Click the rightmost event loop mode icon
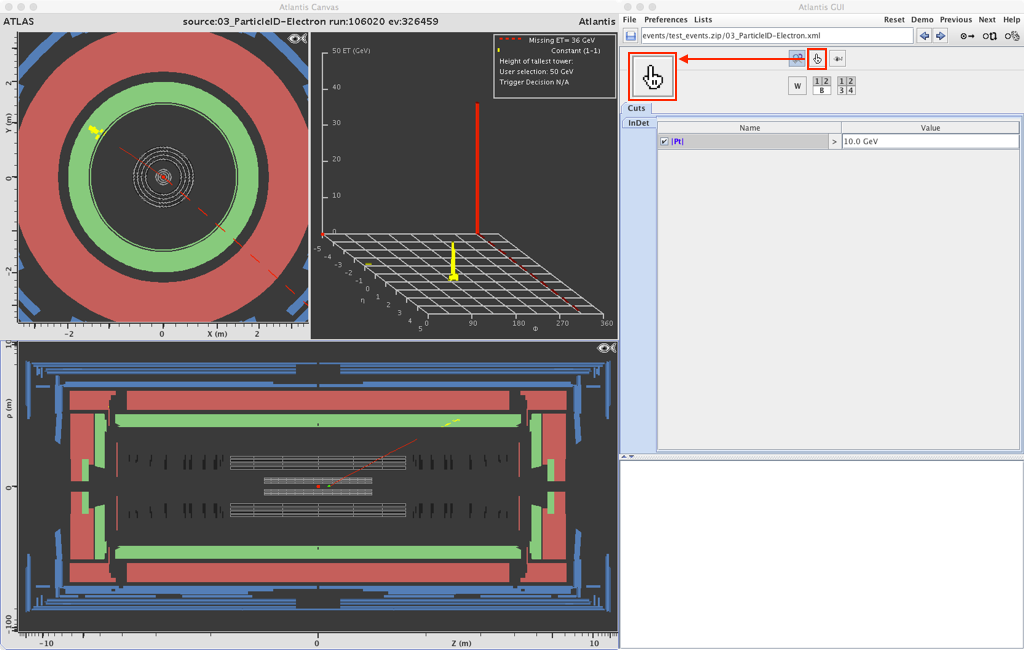 click(x=1012, y=36)
